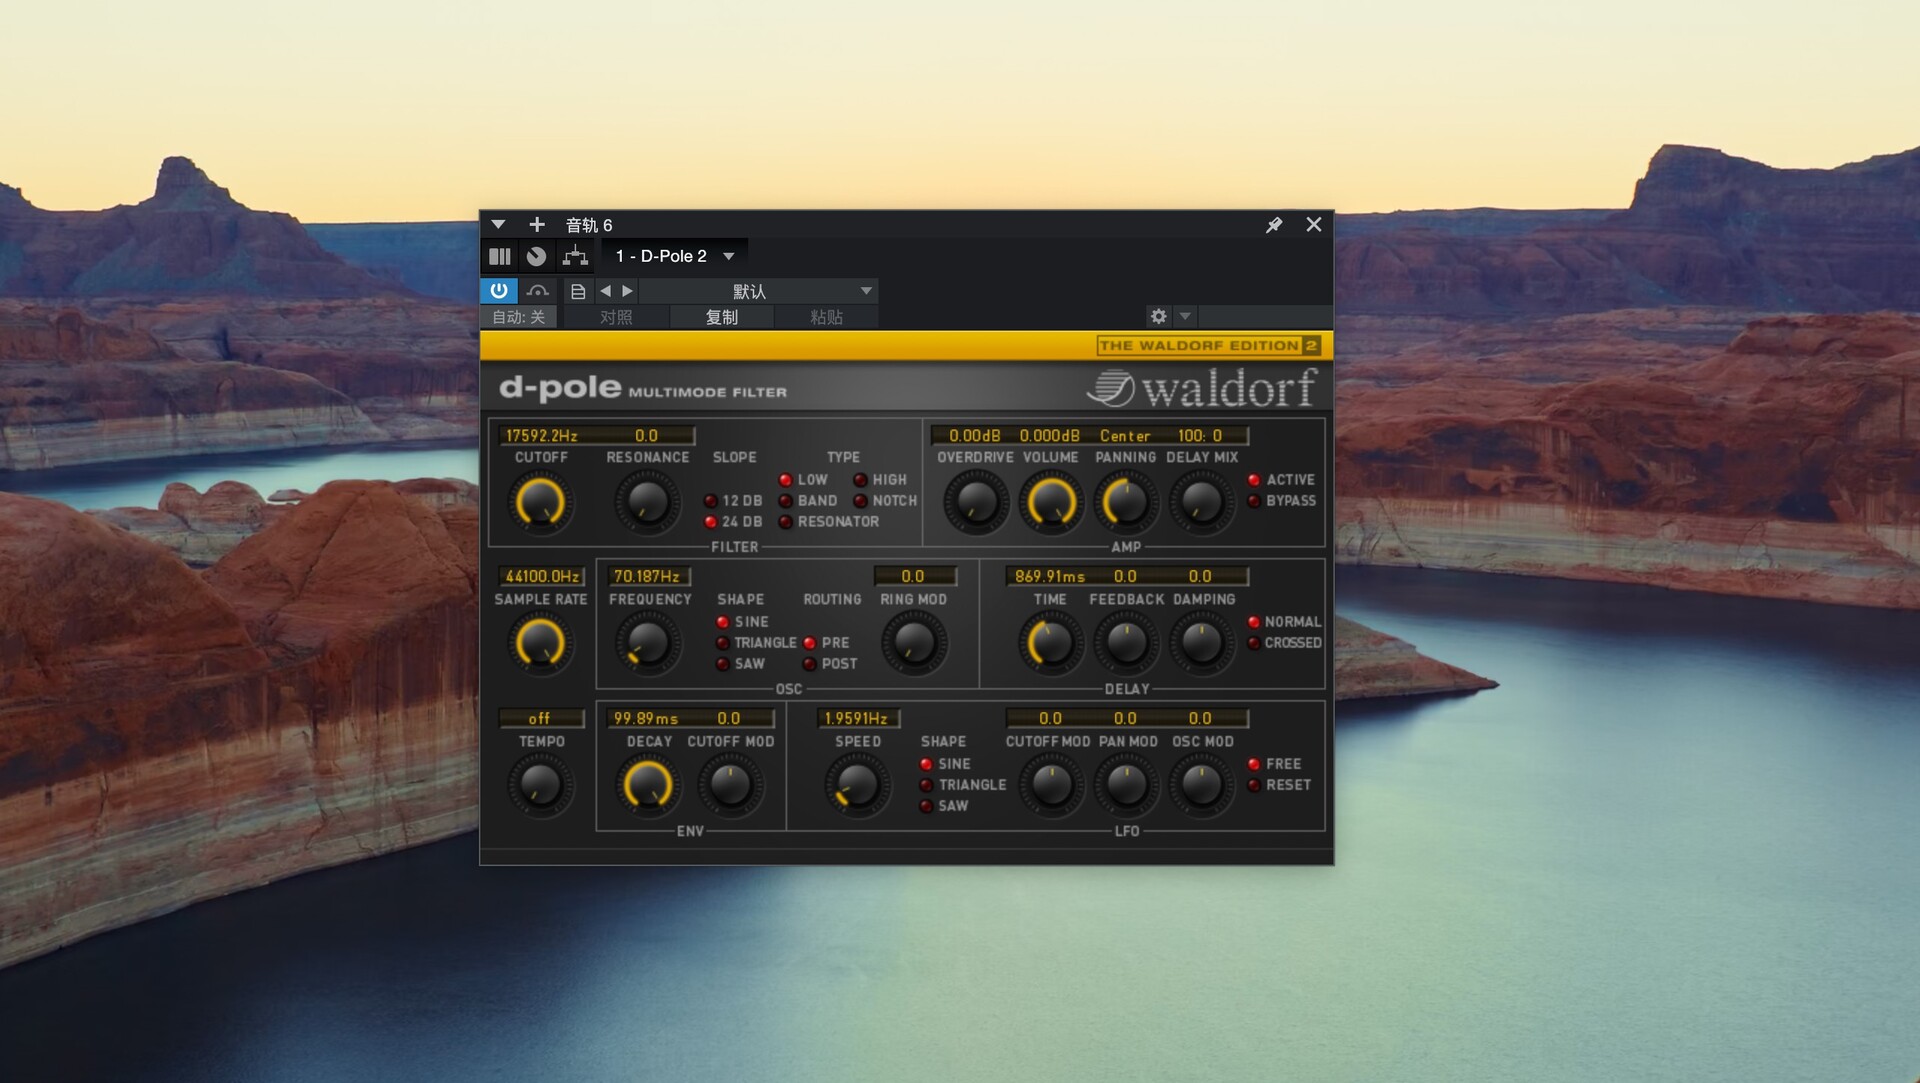Click the RESONANCE knob
This screenshot has width=1920, height=1083.
click(646, 502)
